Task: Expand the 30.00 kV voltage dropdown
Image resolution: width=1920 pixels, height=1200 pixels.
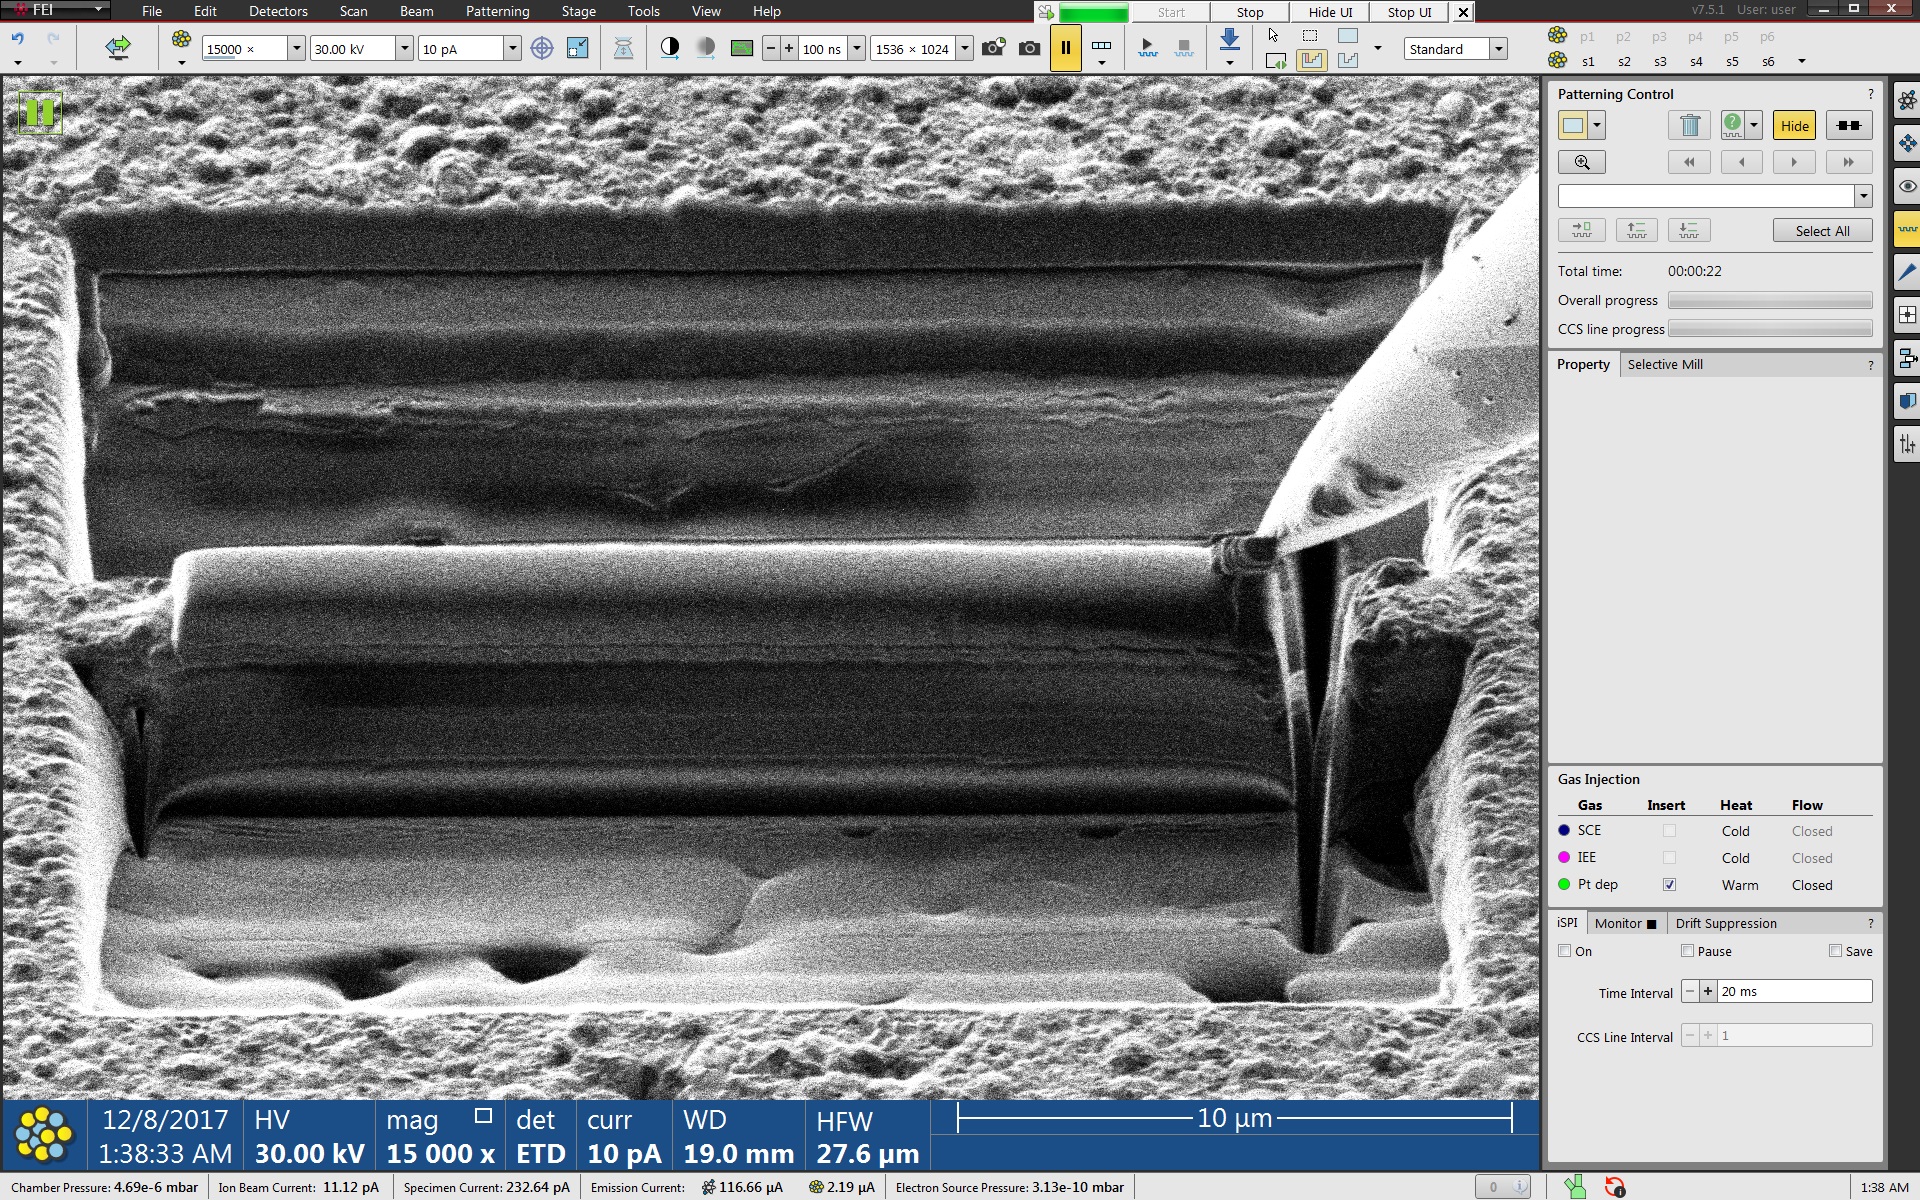Action: pyautogui.click(x=404, y=49)
